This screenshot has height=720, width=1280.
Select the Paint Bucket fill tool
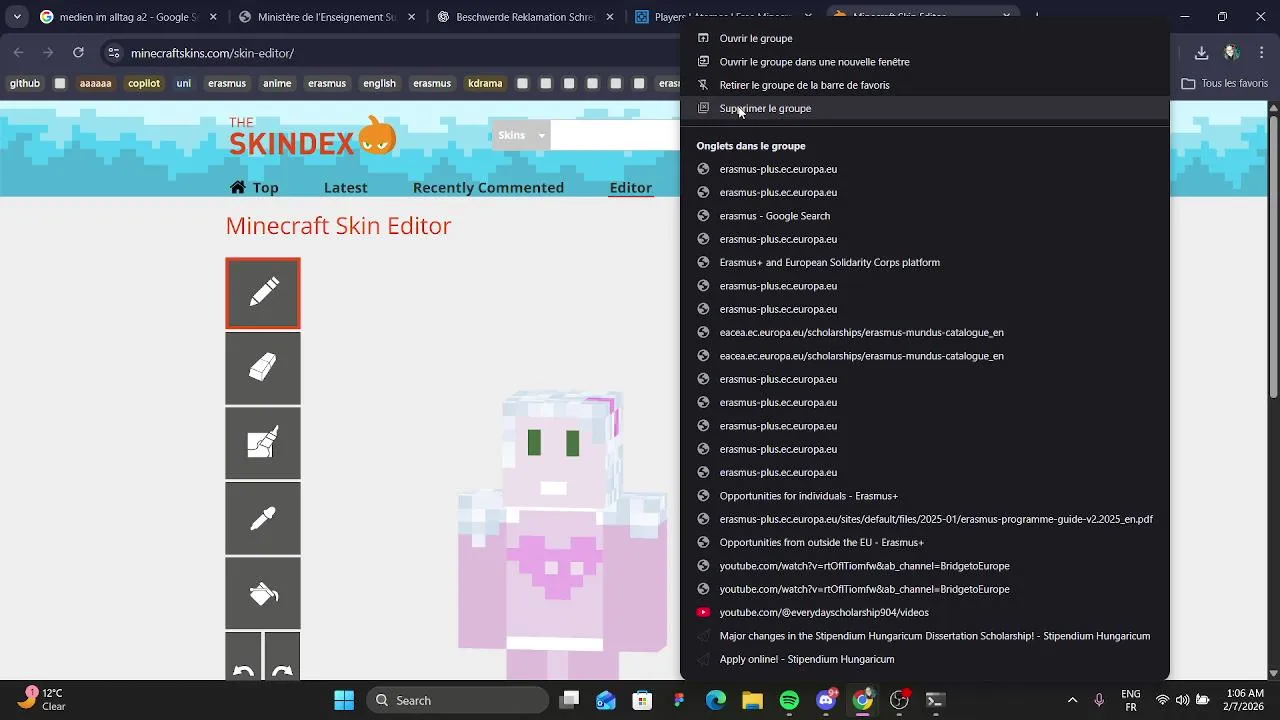tap(263, 594)
